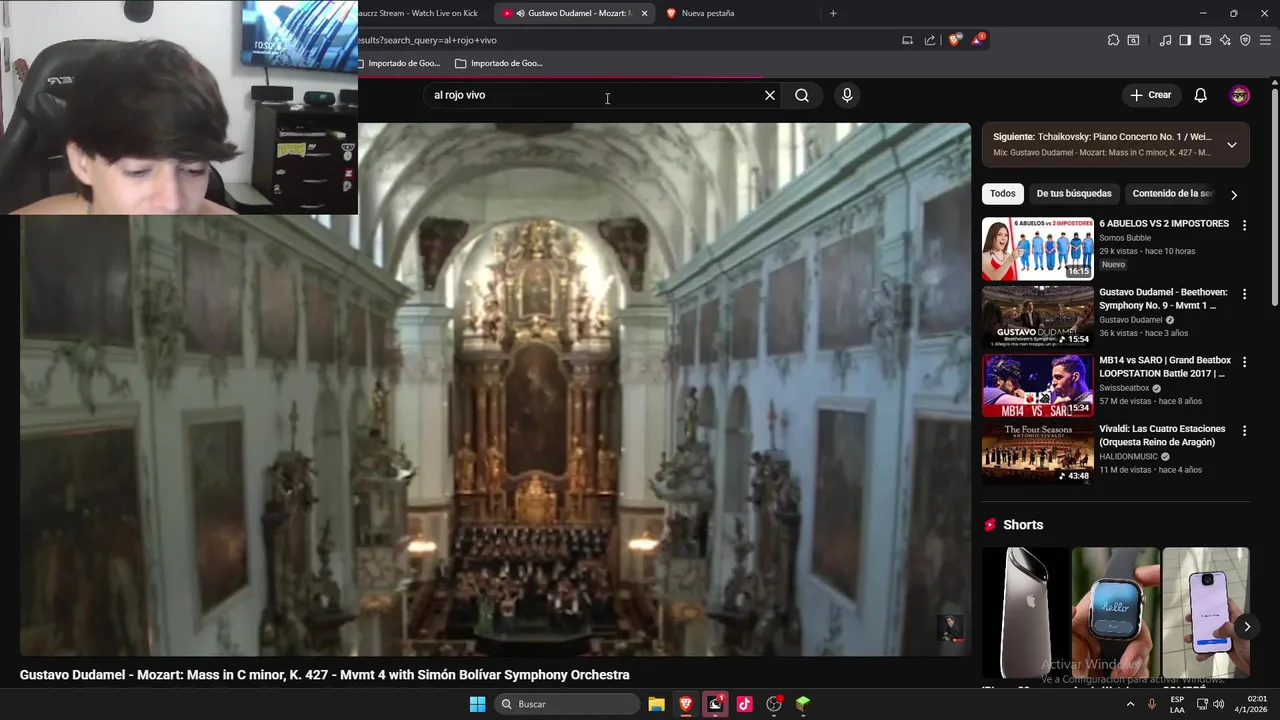Image resolution: width=1280 pixels, height=720 pixels.
Task: Open options menu for Beethoven Symphony No. 9
Action: click(1244, 294)
